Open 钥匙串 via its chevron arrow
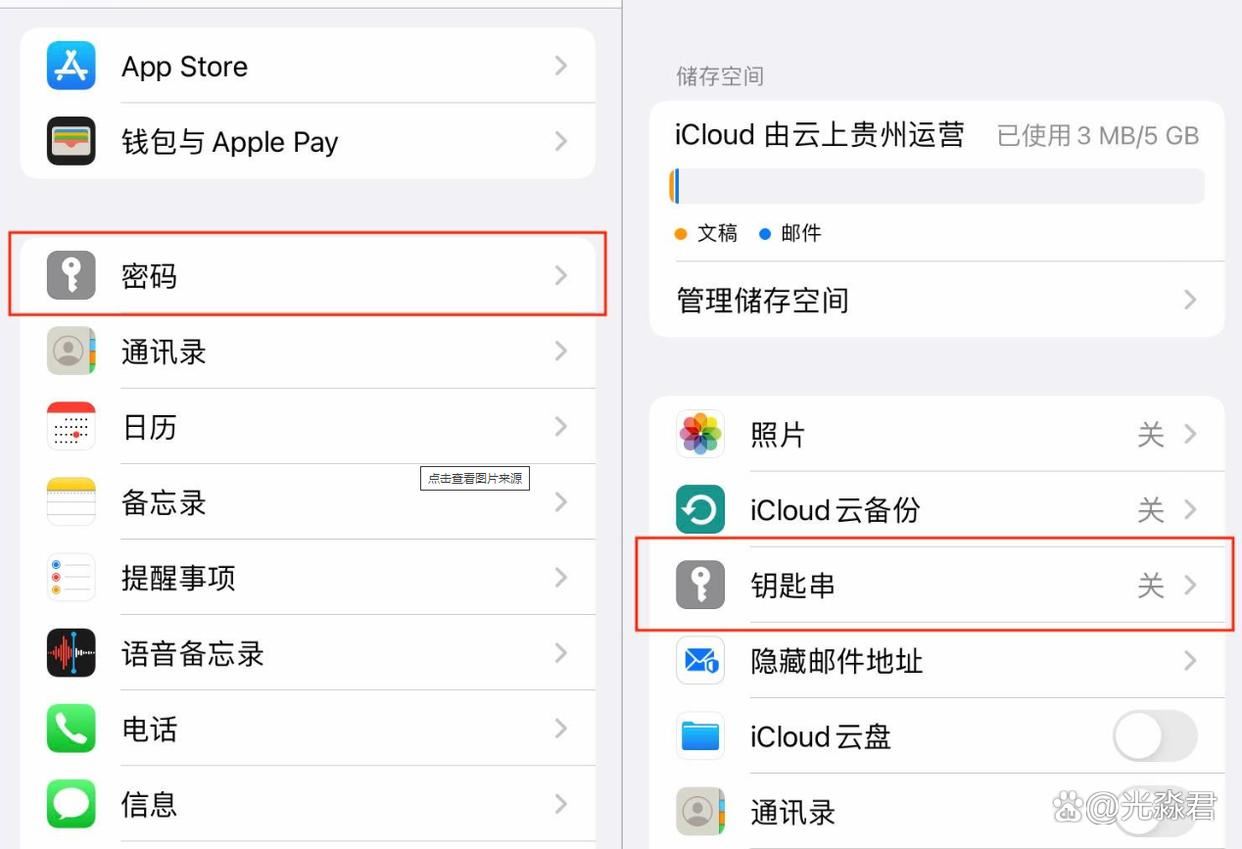This screenshot has width=1242, height=849. pos(1190,585)
